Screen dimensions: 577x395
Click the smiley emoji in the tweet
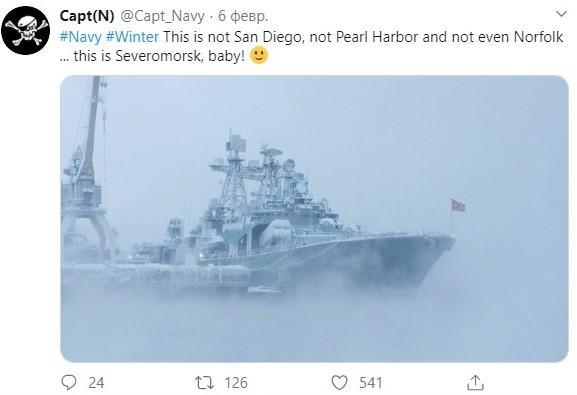click(x=259, y=55)
